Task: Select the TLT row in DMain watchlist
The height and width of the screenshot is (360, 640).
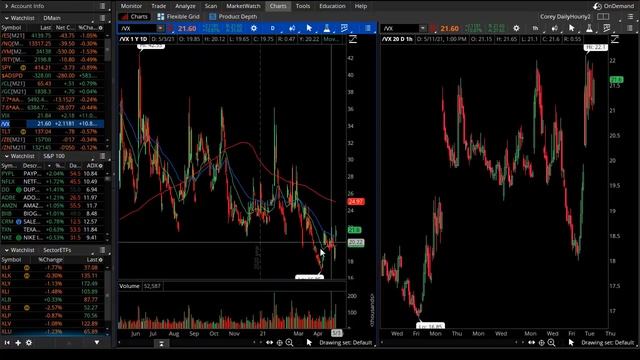Action: pyautogui.click(x=52, y=132)
